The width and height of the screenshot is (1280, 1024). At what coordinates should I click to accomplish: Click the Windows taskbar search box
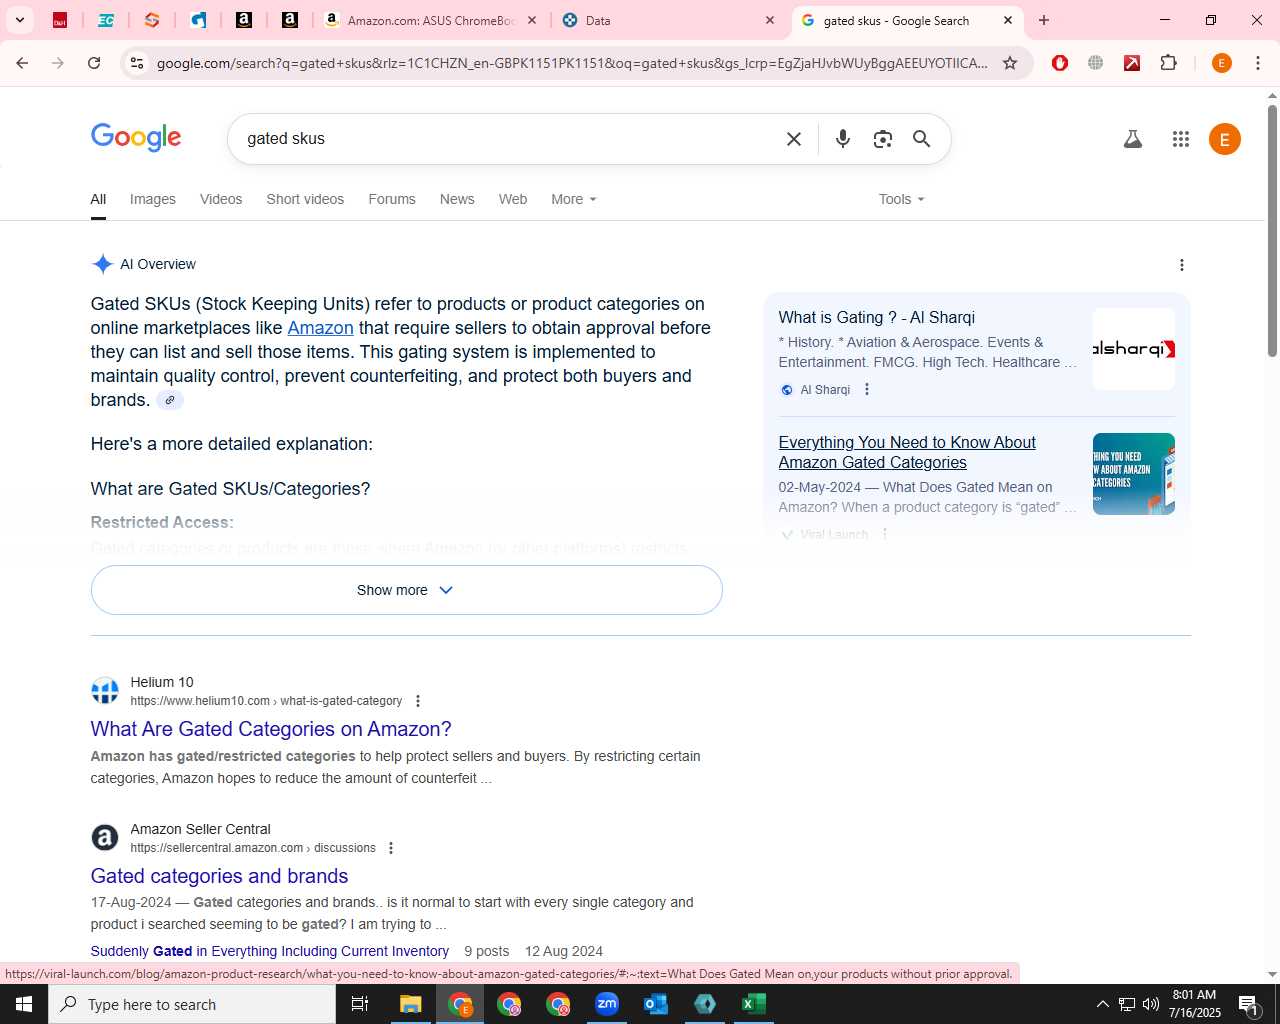192,1004
